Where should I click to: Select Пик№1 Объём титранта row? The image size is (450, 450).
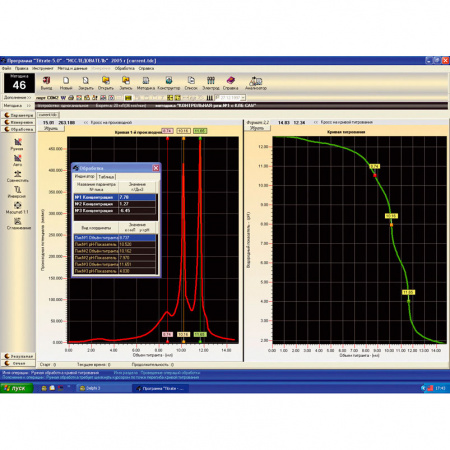click(115, 238)
